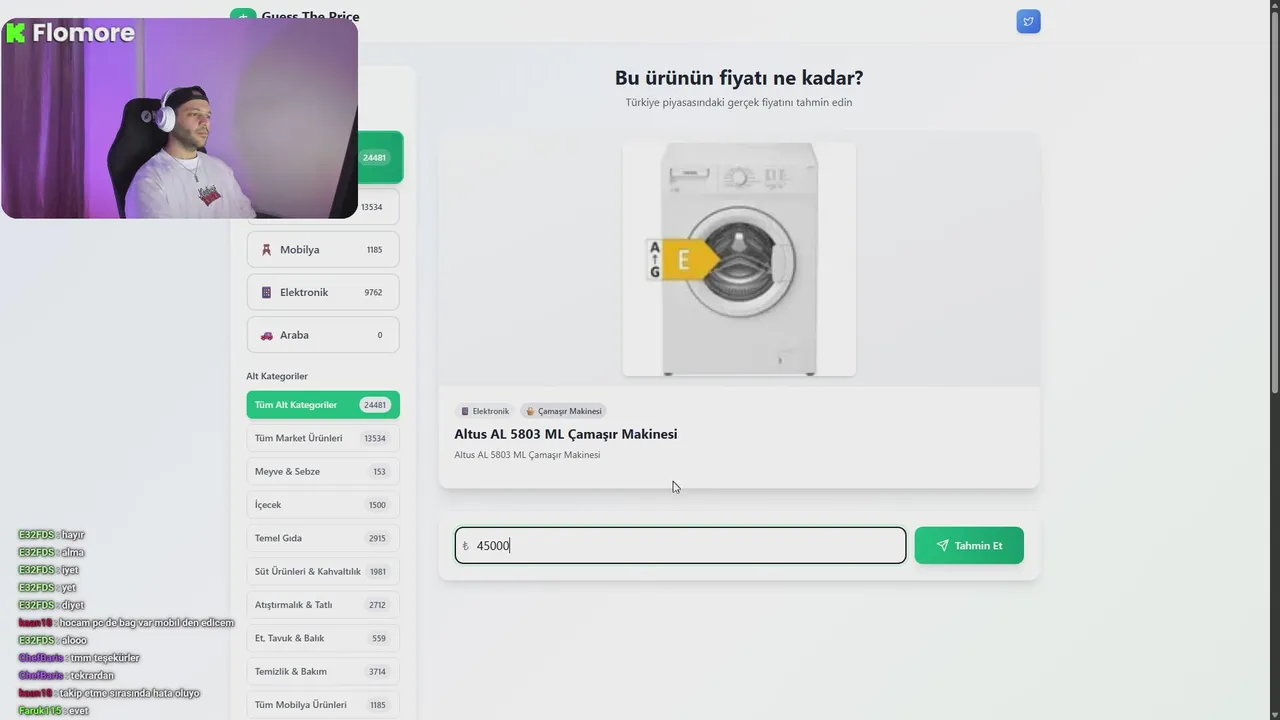Submit guess with Tahmin Et button
This screenshot has height=720, width=1280.
tap(969, 545)
